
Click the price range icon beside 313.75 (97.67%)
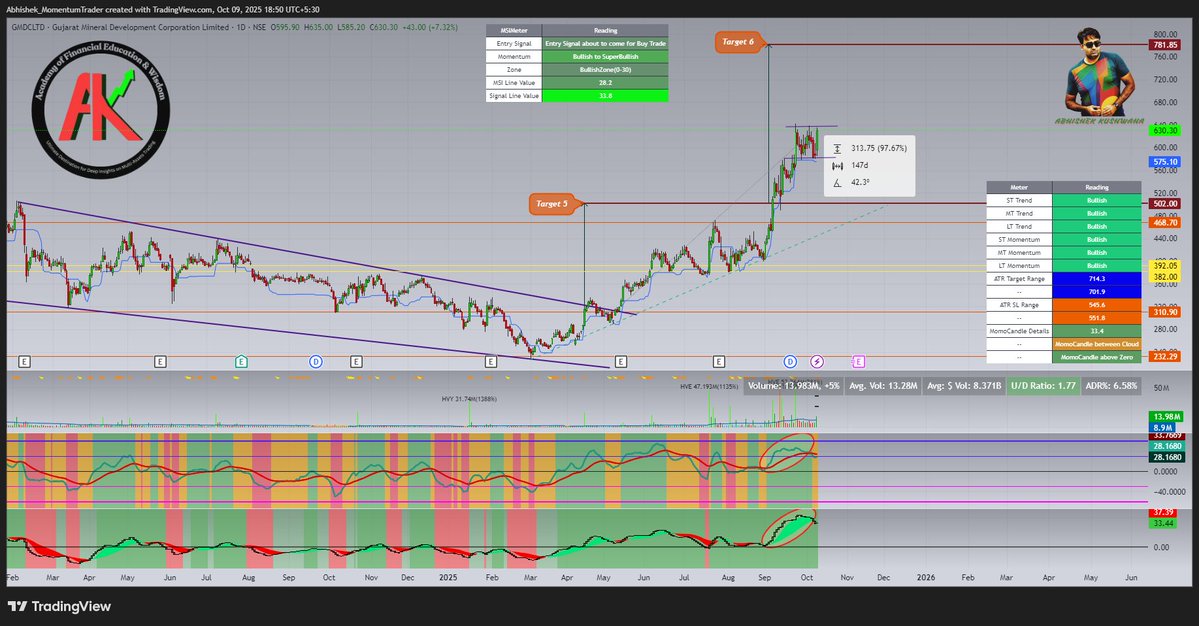tap(837, 148)
